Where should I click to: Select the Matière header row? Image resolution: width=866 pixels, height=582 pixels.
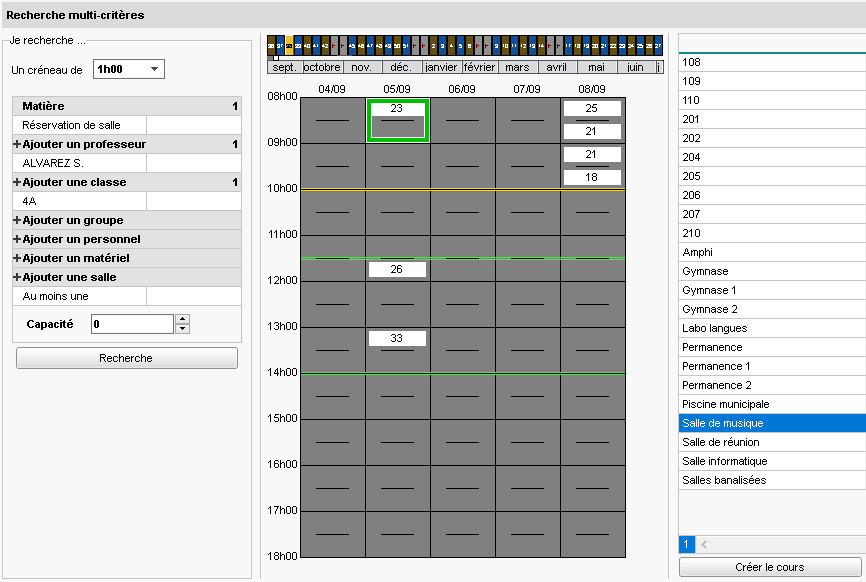[127, 106]
